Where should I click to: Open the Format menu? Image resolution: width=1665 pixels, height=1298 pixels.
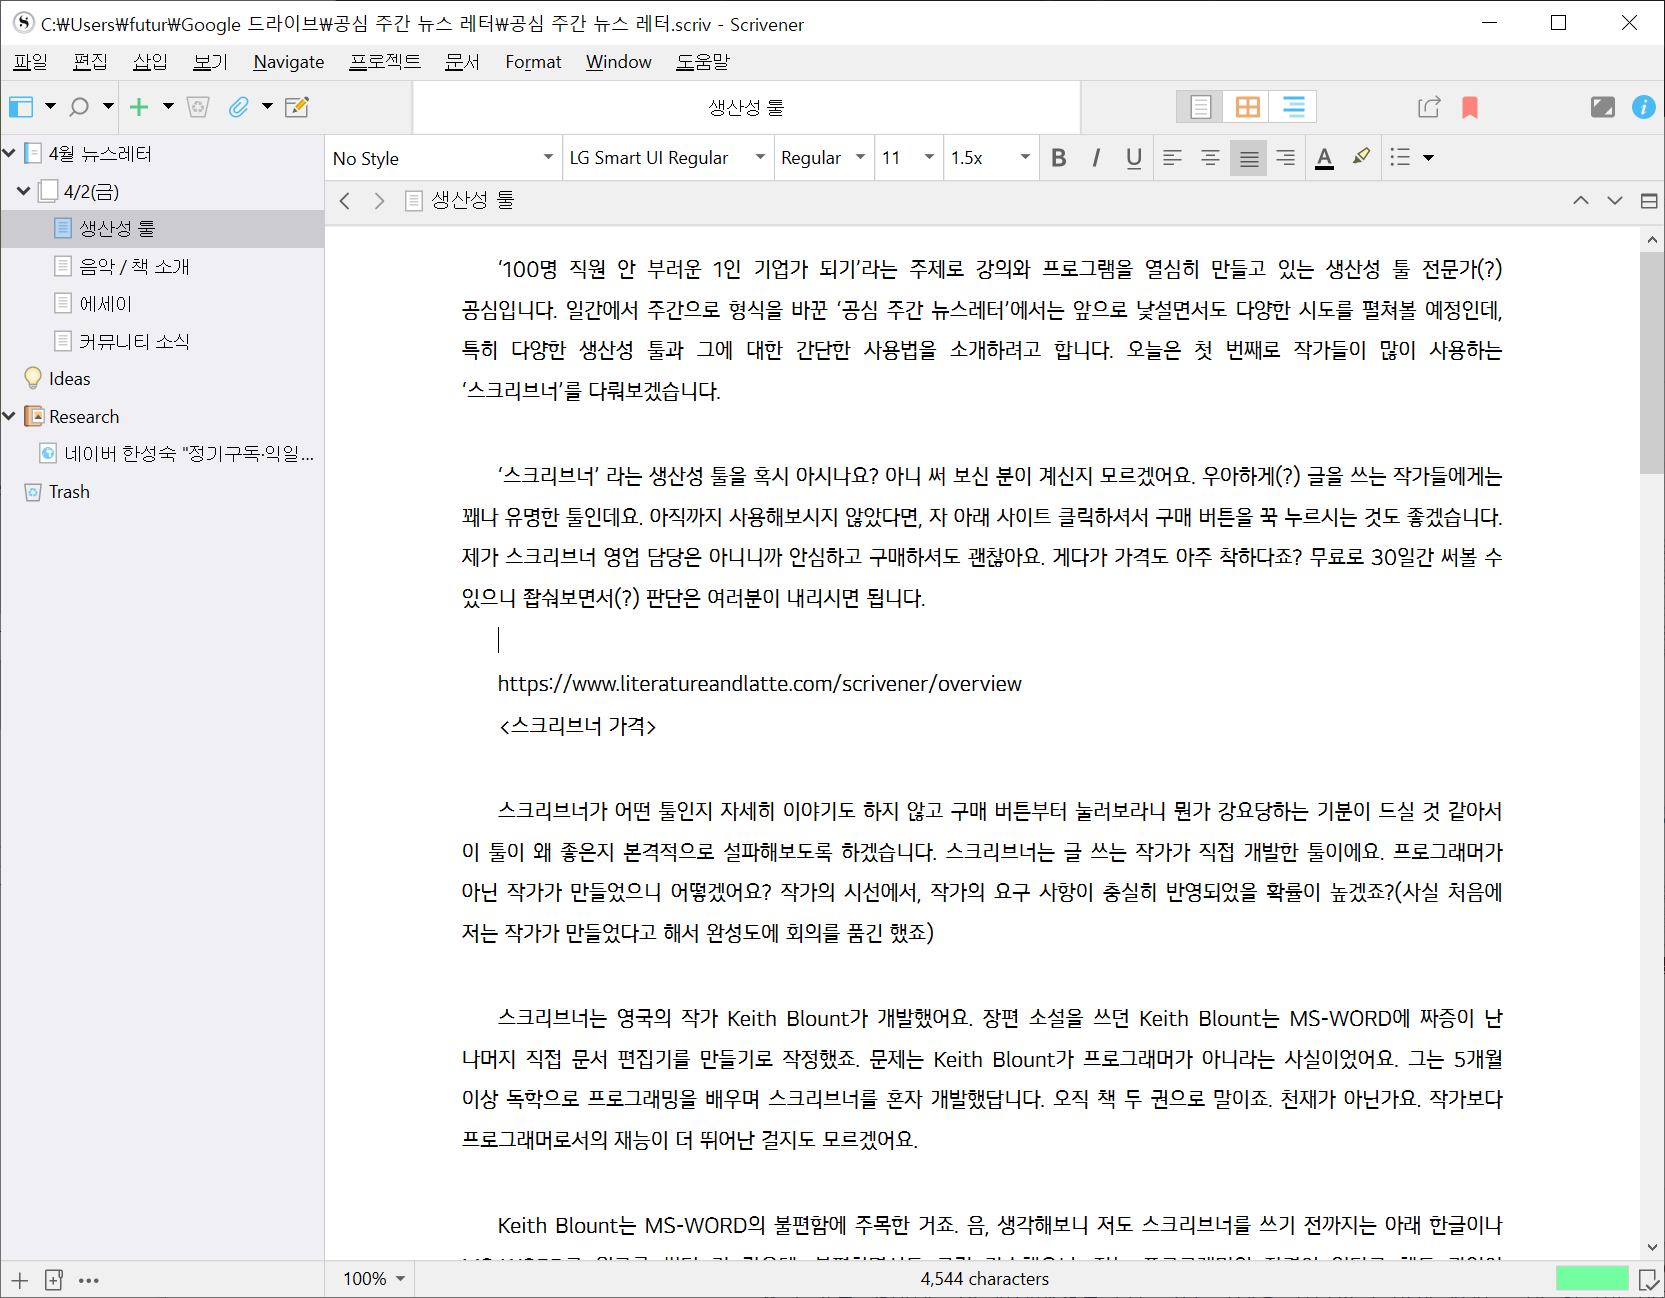[x=533, y=62]
